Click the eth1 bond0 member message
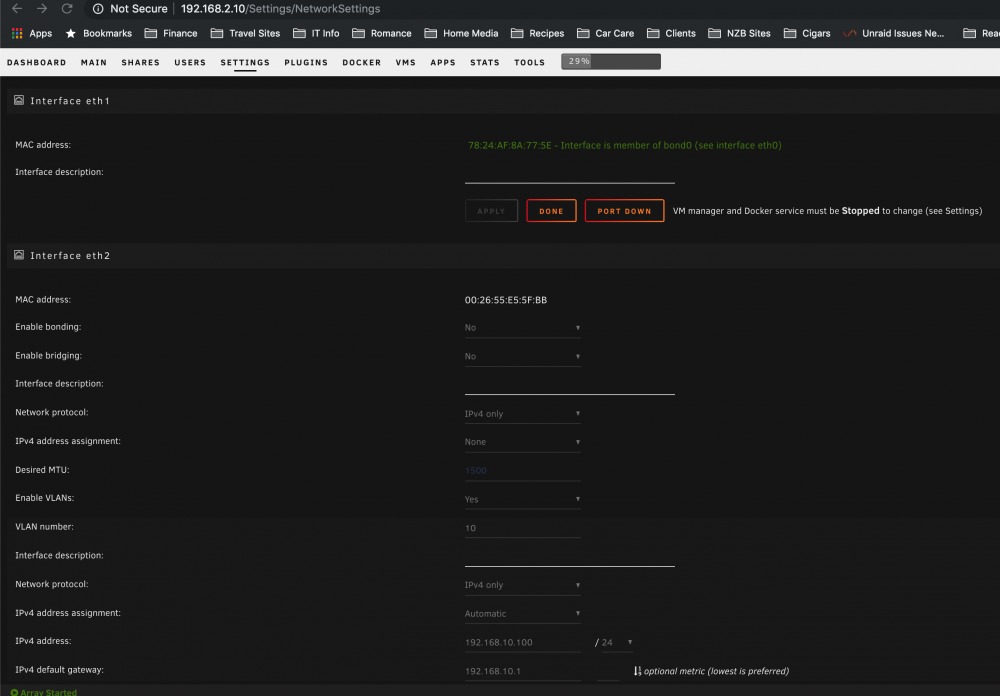Viewport: 1000px width, 696px height. [x=624, y=145]
